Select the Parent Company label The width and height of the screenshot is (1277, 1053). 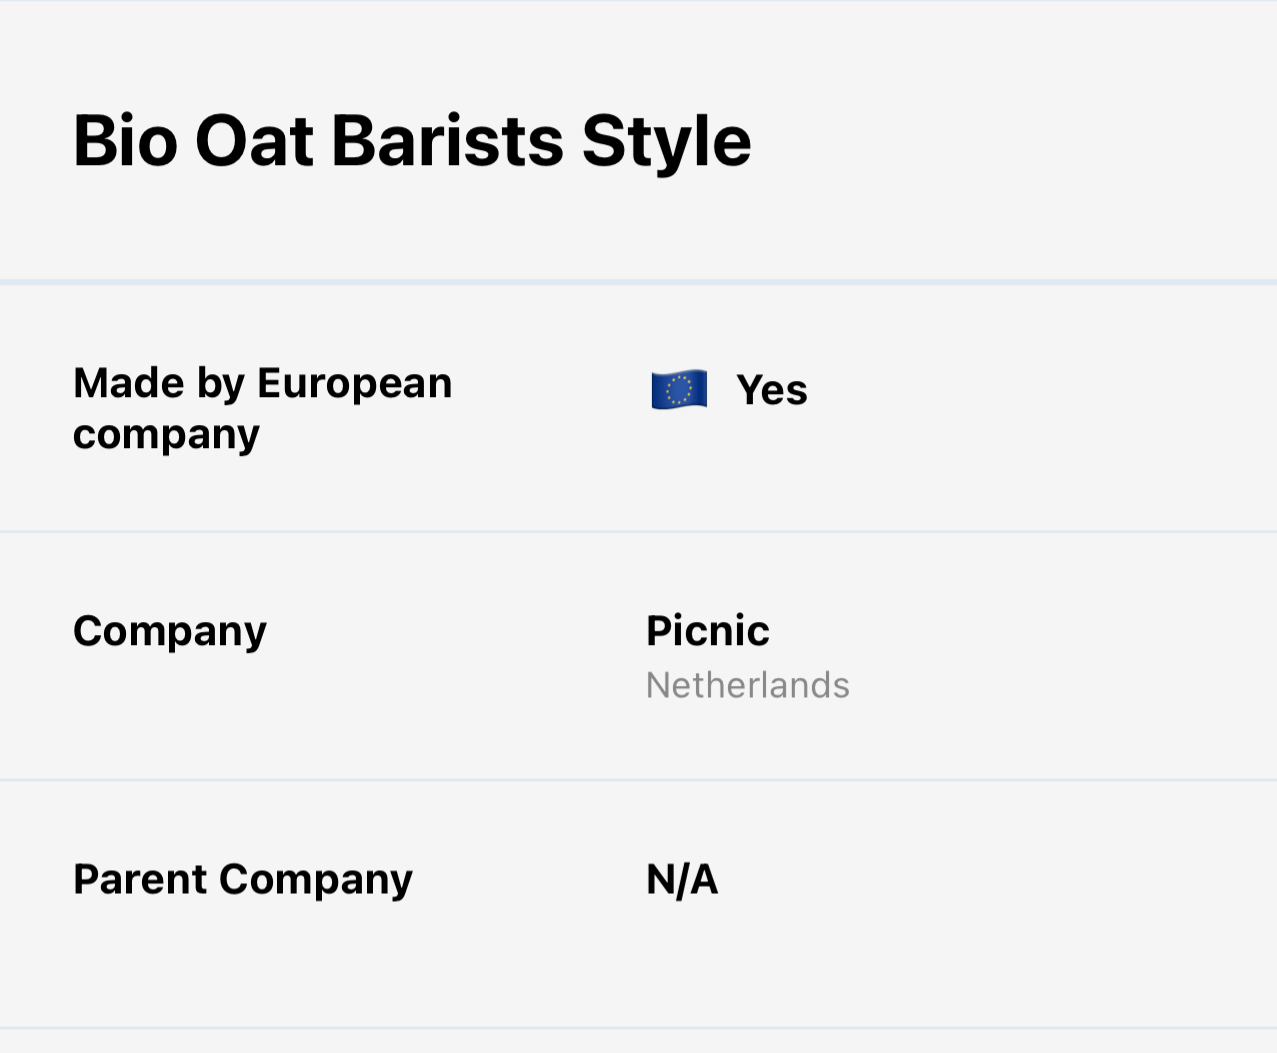[x=242, y=880]
